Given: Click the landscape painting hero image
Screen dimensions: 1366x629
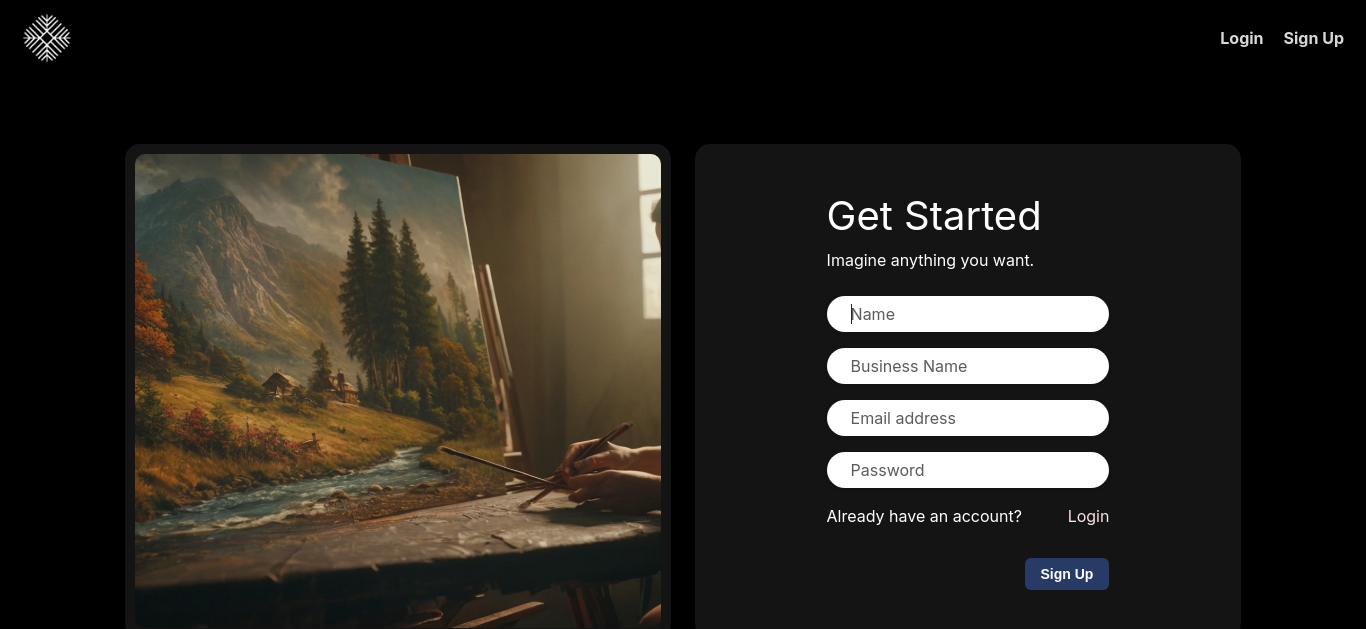Looking at the screenshot, I should pyautogui.click(x=398, y=391).
